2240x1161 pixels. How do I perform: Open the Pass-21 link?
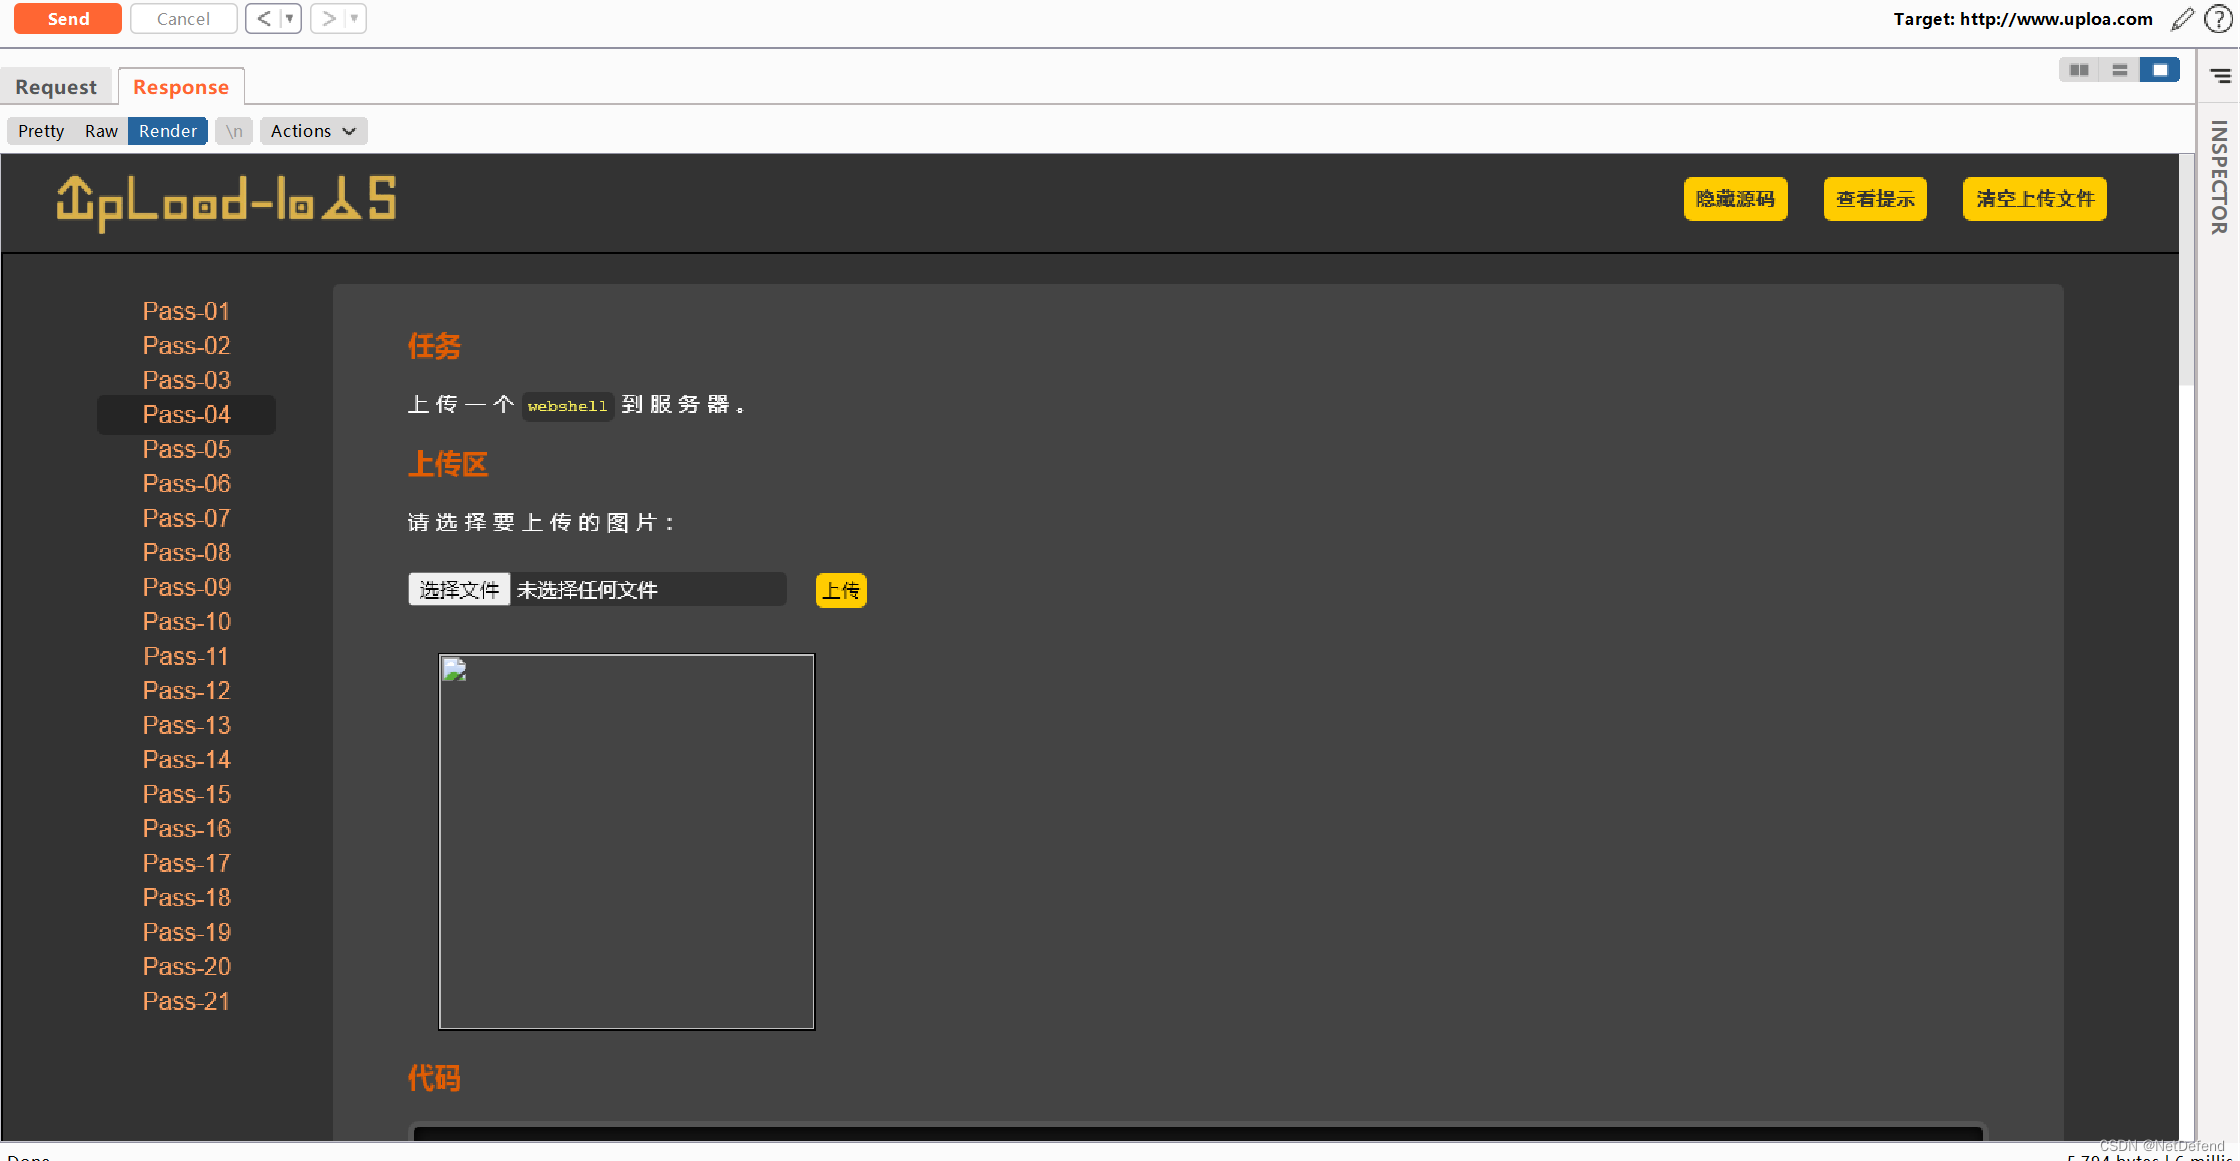[x=186, y=1001]
